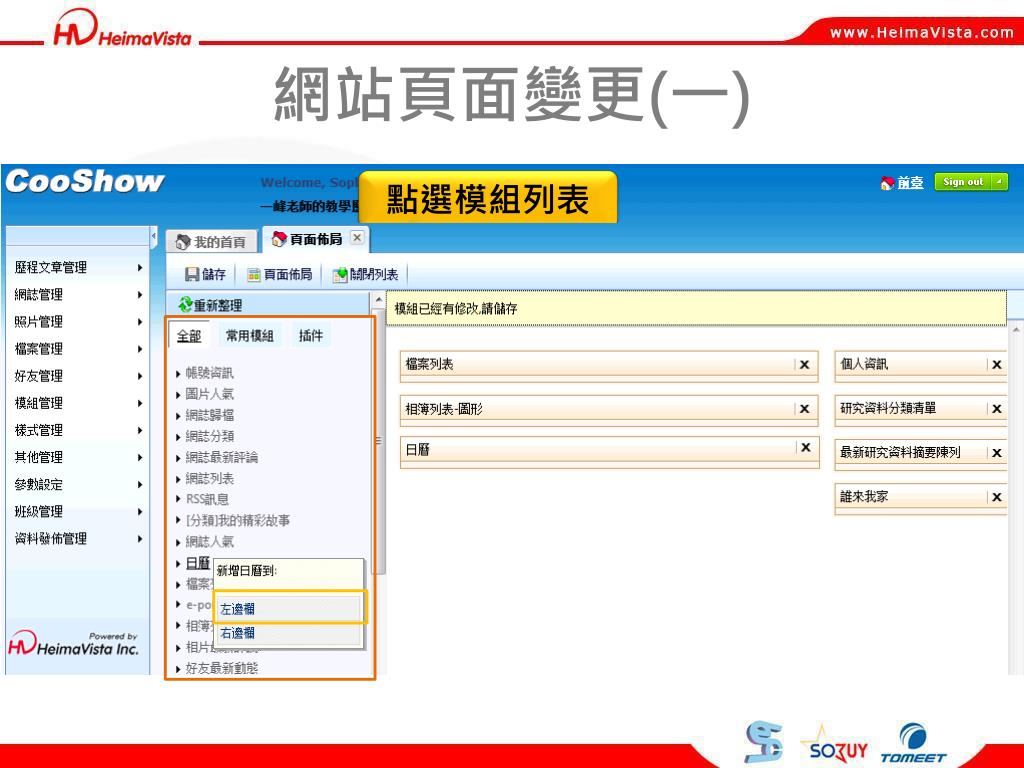Click HeimaVista Inc. powered-by logo
The image size is (1024, 768).
73,643
